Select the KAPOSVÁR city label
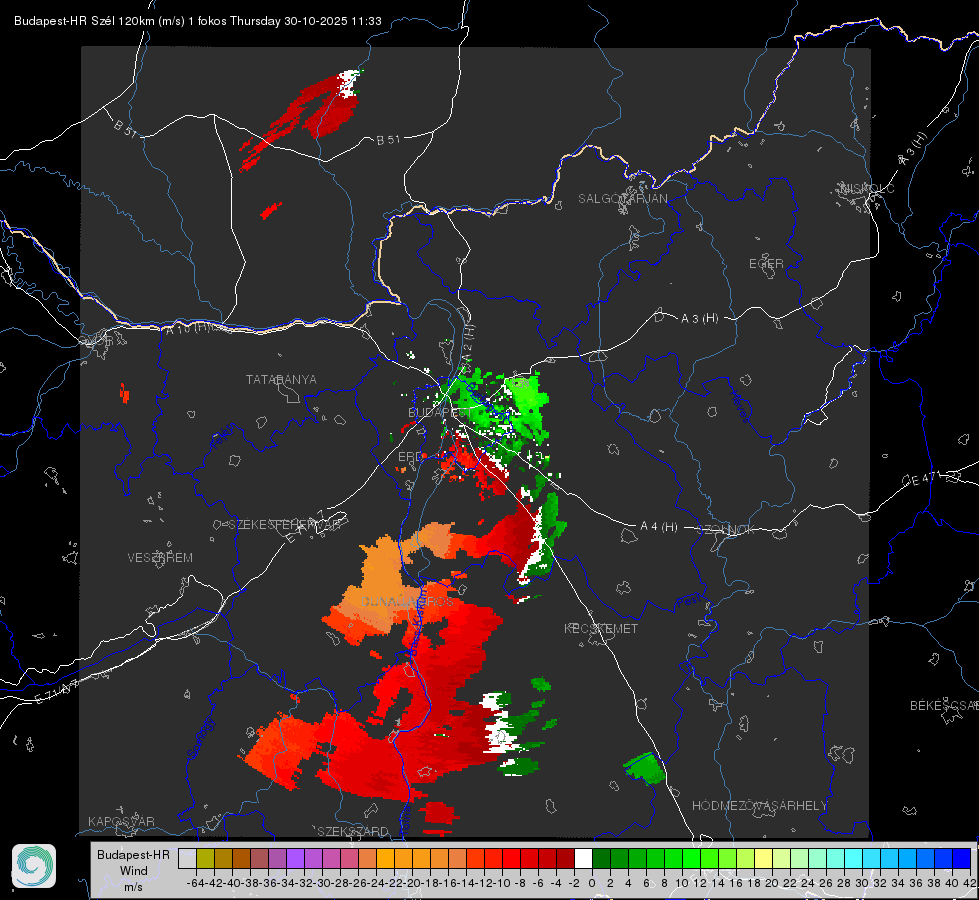 pos(121,821)
